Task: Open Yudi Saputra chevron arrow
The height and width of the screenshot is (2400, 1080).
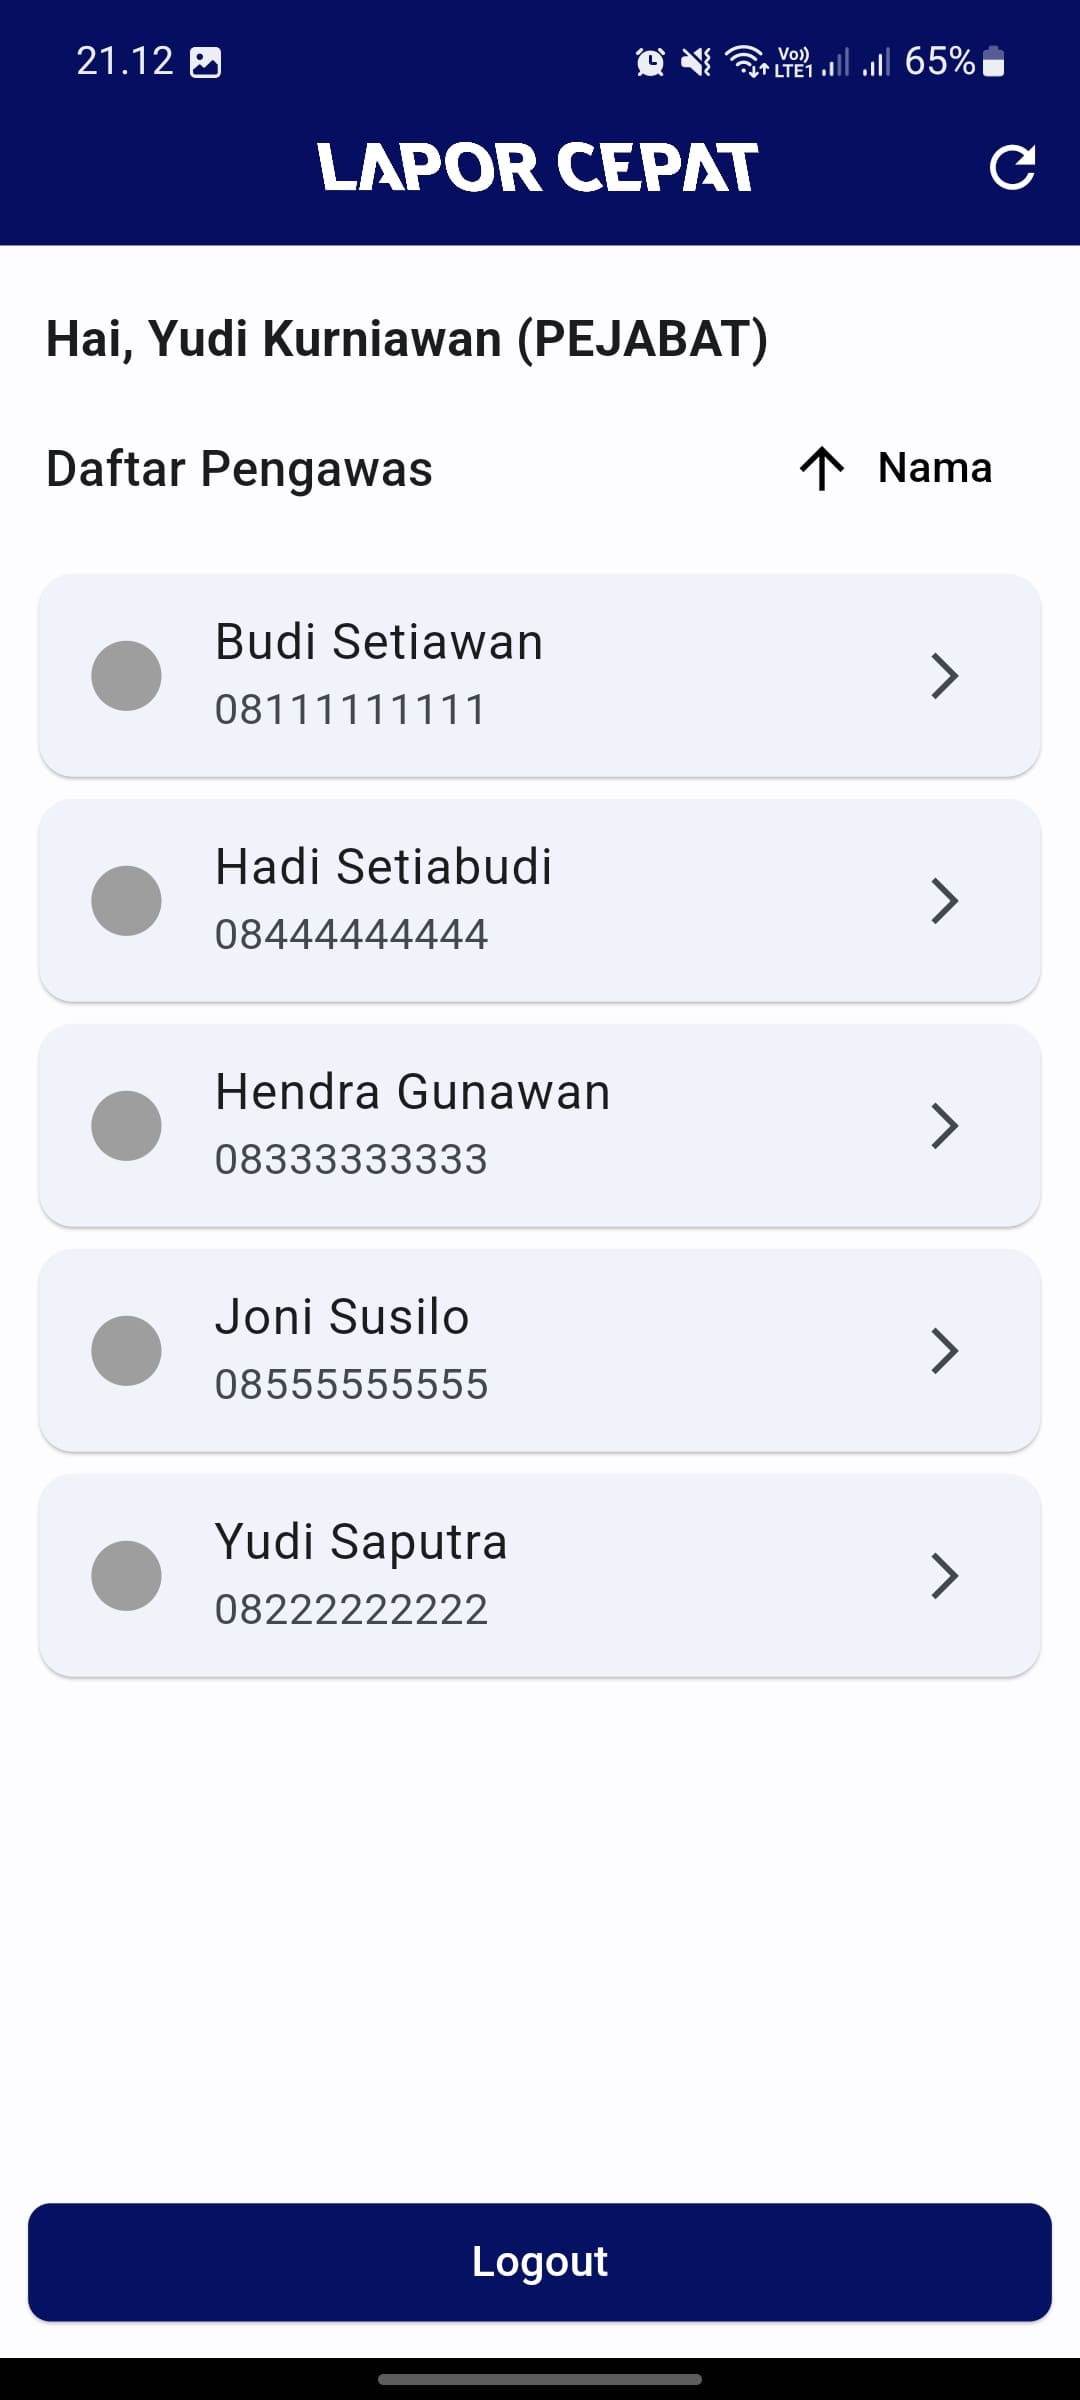Action: point(944,1576)
